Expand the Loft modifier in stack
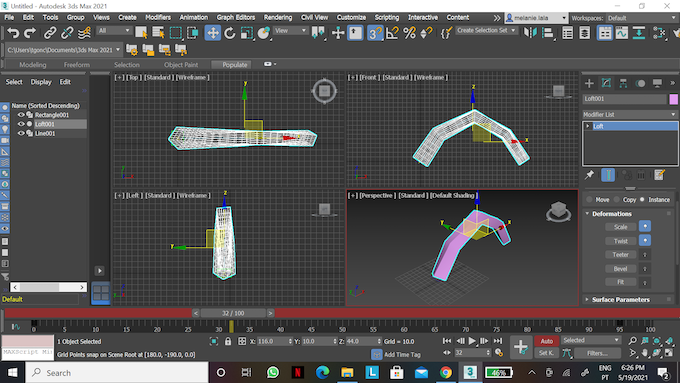680x383 pixels. pos(588,126)
